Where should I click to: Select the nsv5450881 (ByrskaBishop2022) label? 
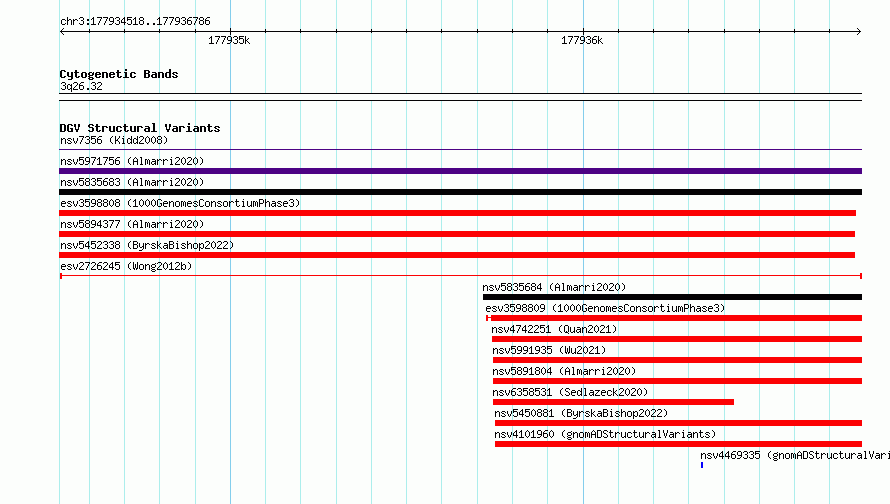pyautogui.click(x=581, y=413)
